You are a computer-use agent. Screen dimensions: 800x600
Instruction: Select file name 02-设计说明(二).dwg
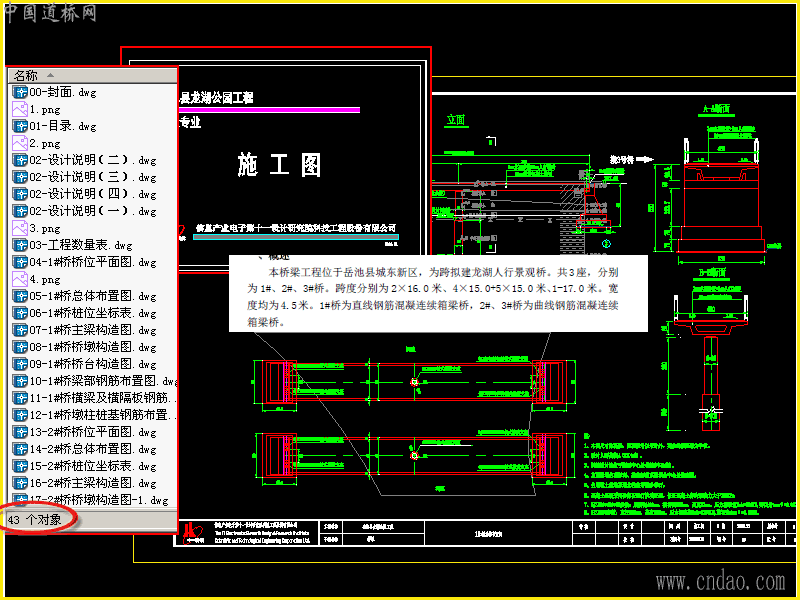(93, 160)
